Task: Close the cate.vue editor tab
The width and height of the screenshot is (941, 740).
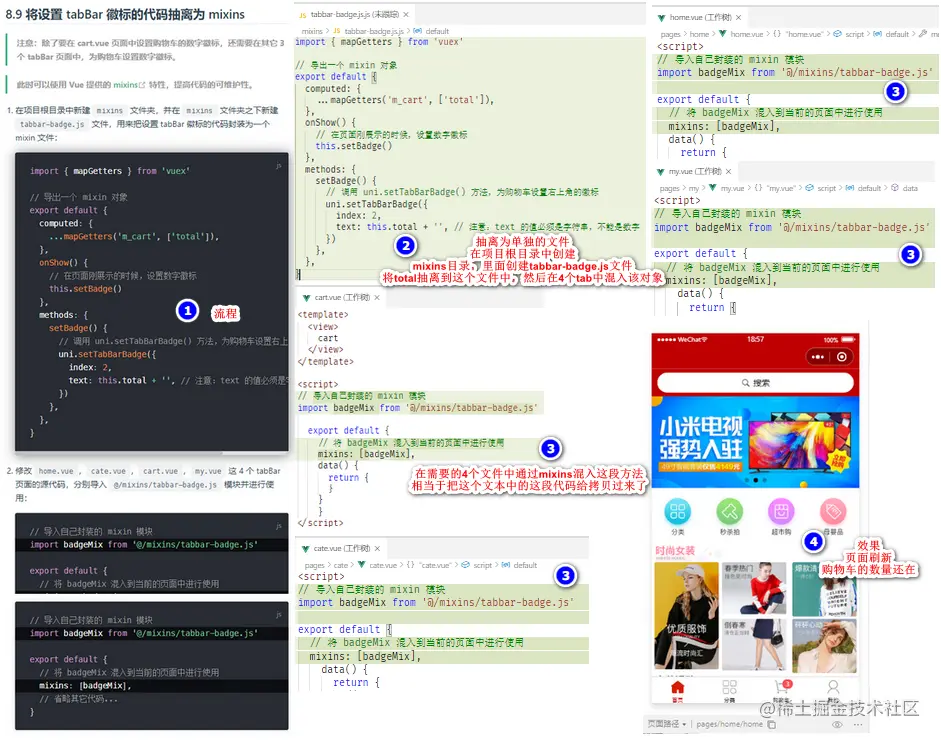Action: coord(377,549)
